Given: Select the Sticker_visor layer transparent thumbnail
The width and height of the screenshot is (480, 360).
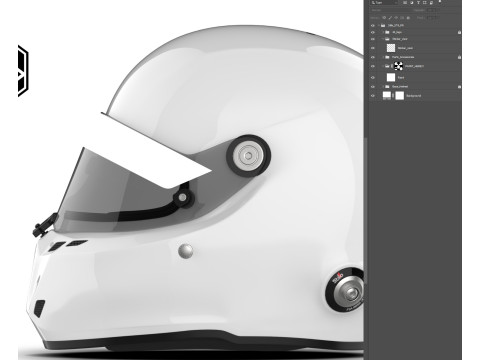Looking at the screenshot, I should pos(391,48).
